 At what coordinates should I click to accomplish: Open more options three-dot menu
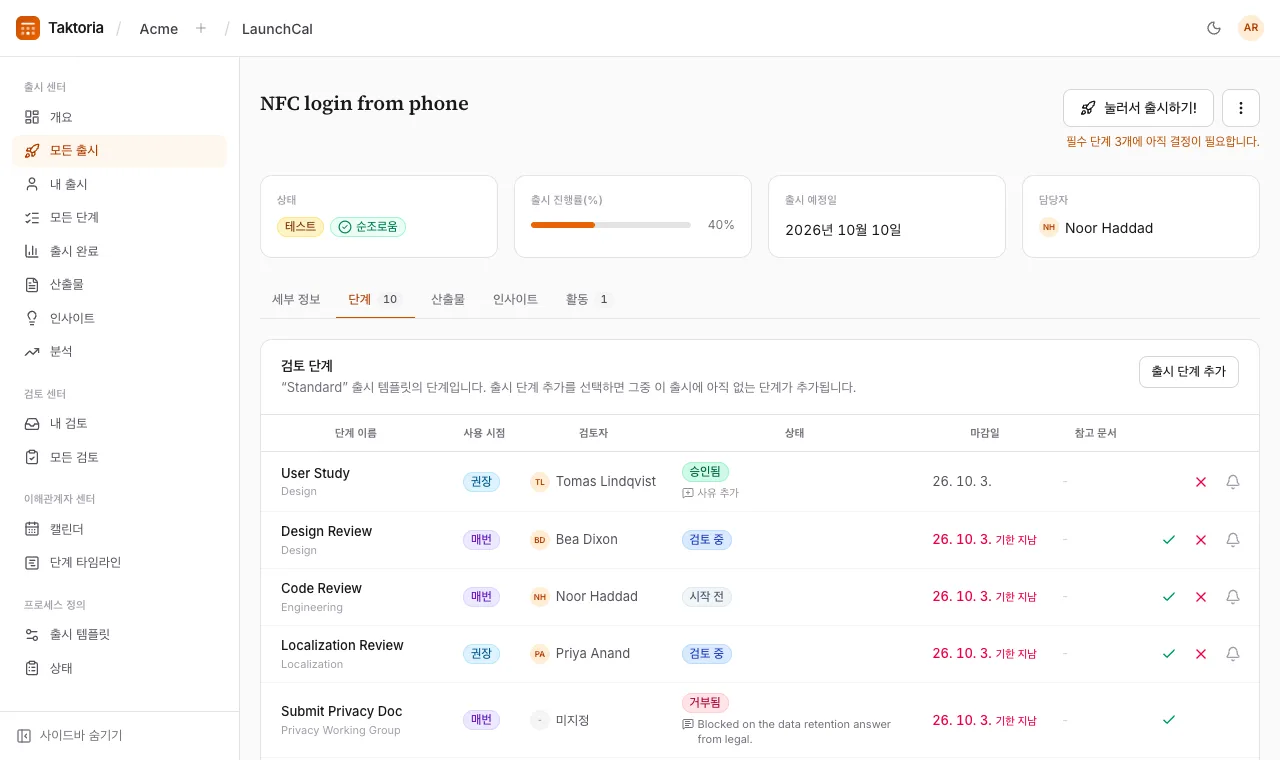pyautogui.click(x=1241, y=108)
